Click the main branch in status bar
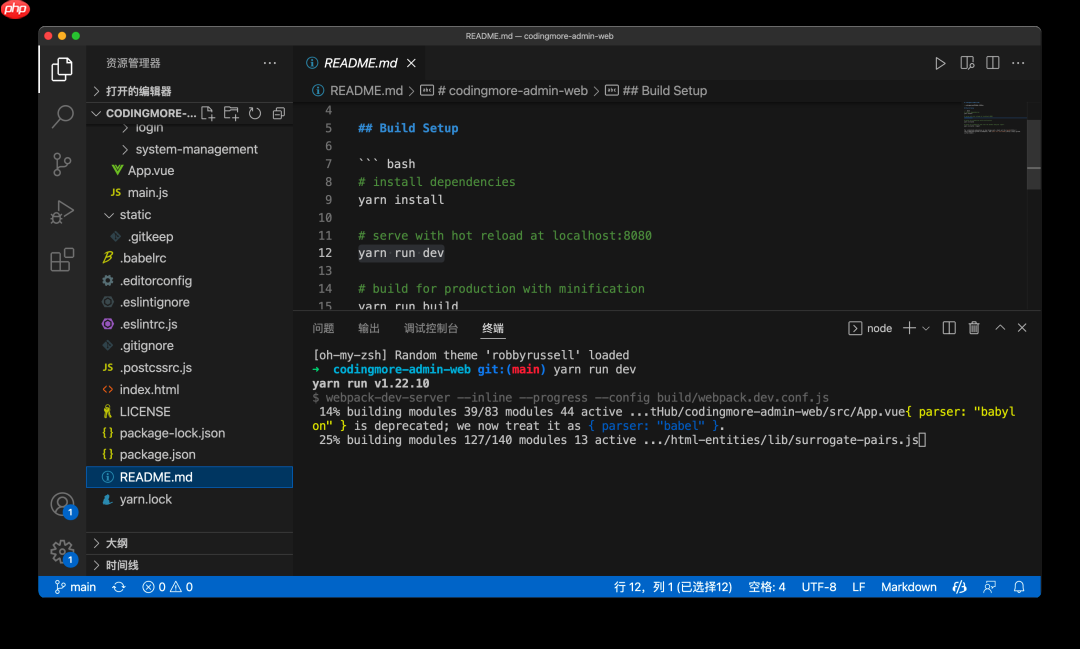 point(76,587)
